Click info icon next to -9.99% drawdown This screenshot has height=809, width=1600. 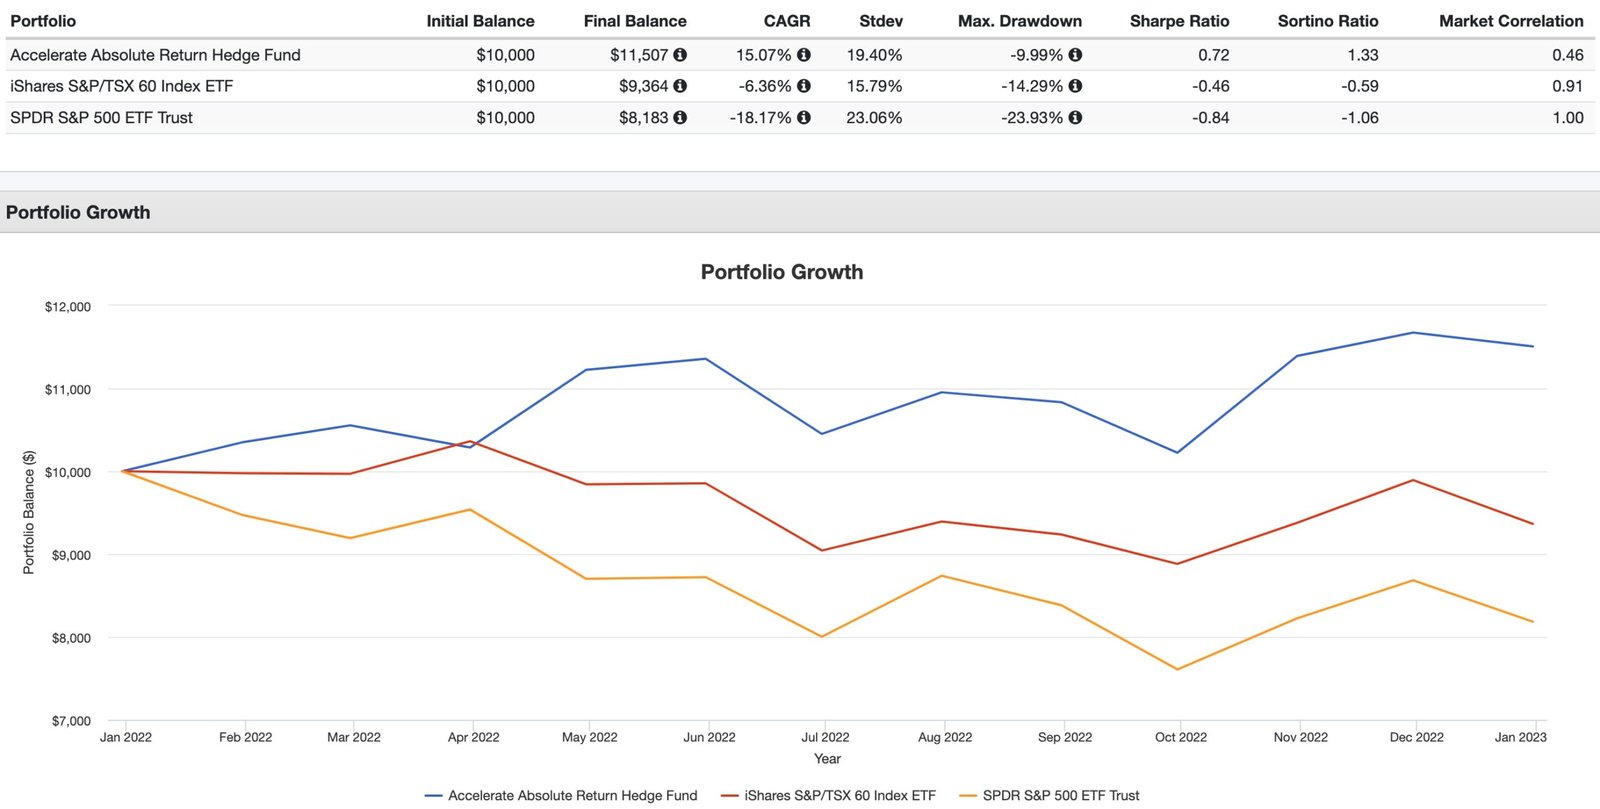coord(1075,55)
